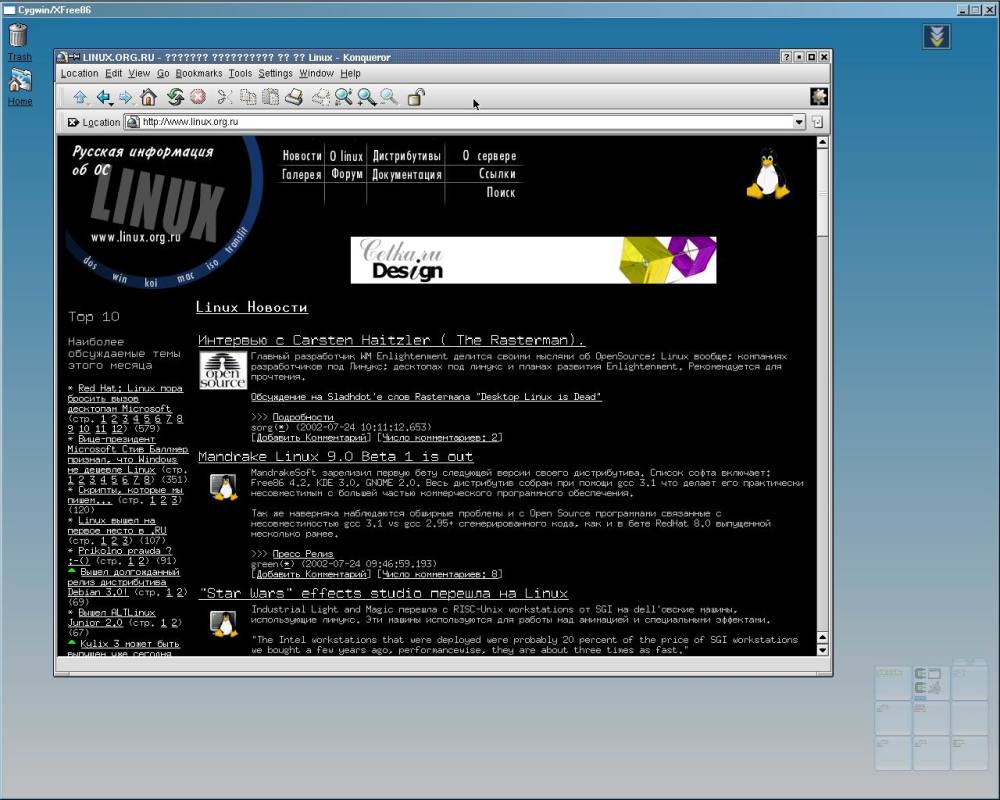This screenshot has width=1000, height=800.
Task: Click the arrow icon in desktop top-right corner
Action: tap(936, 36)
